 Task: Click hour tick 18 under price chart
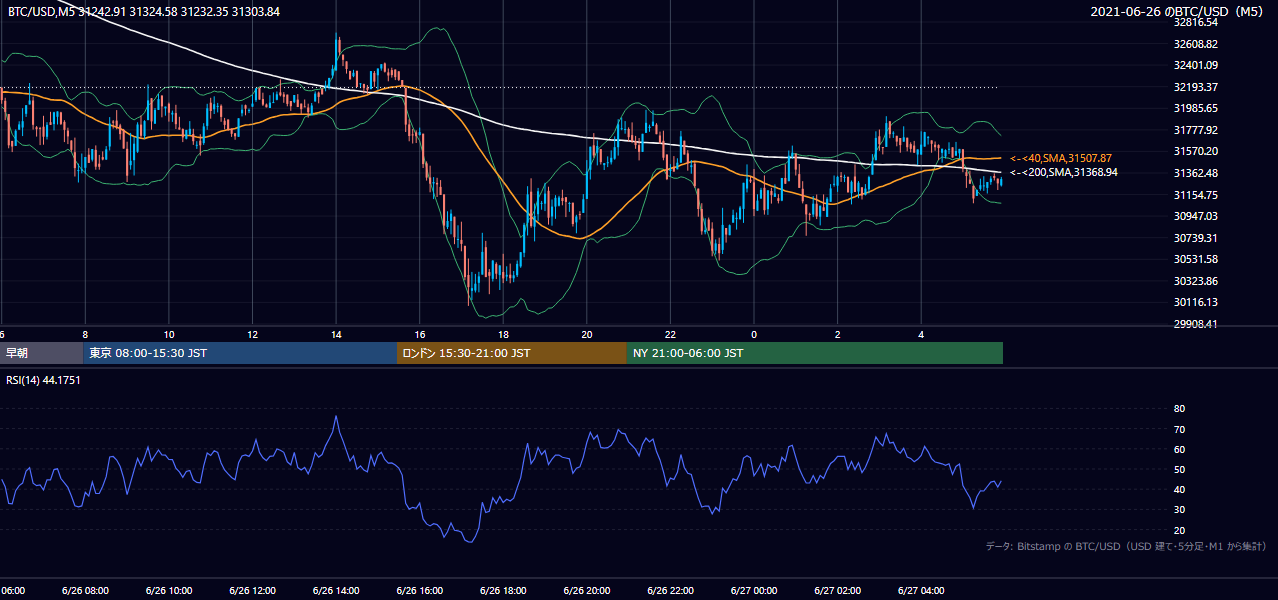click(x=504, y=335)
